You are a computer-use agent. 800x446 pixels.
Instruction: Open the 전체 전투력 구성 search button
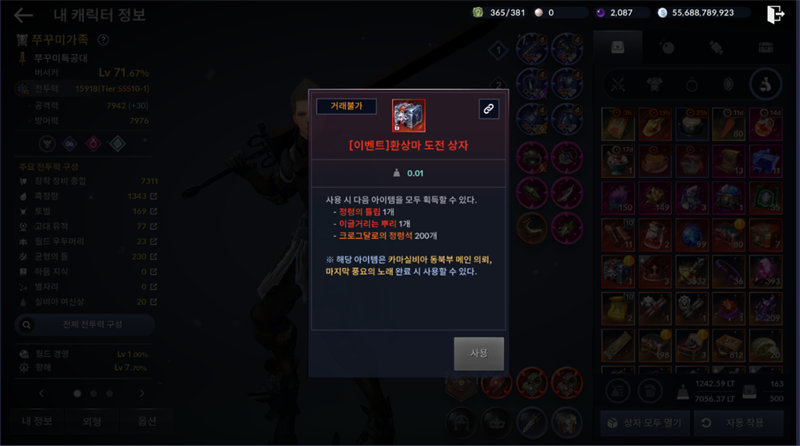85,325
